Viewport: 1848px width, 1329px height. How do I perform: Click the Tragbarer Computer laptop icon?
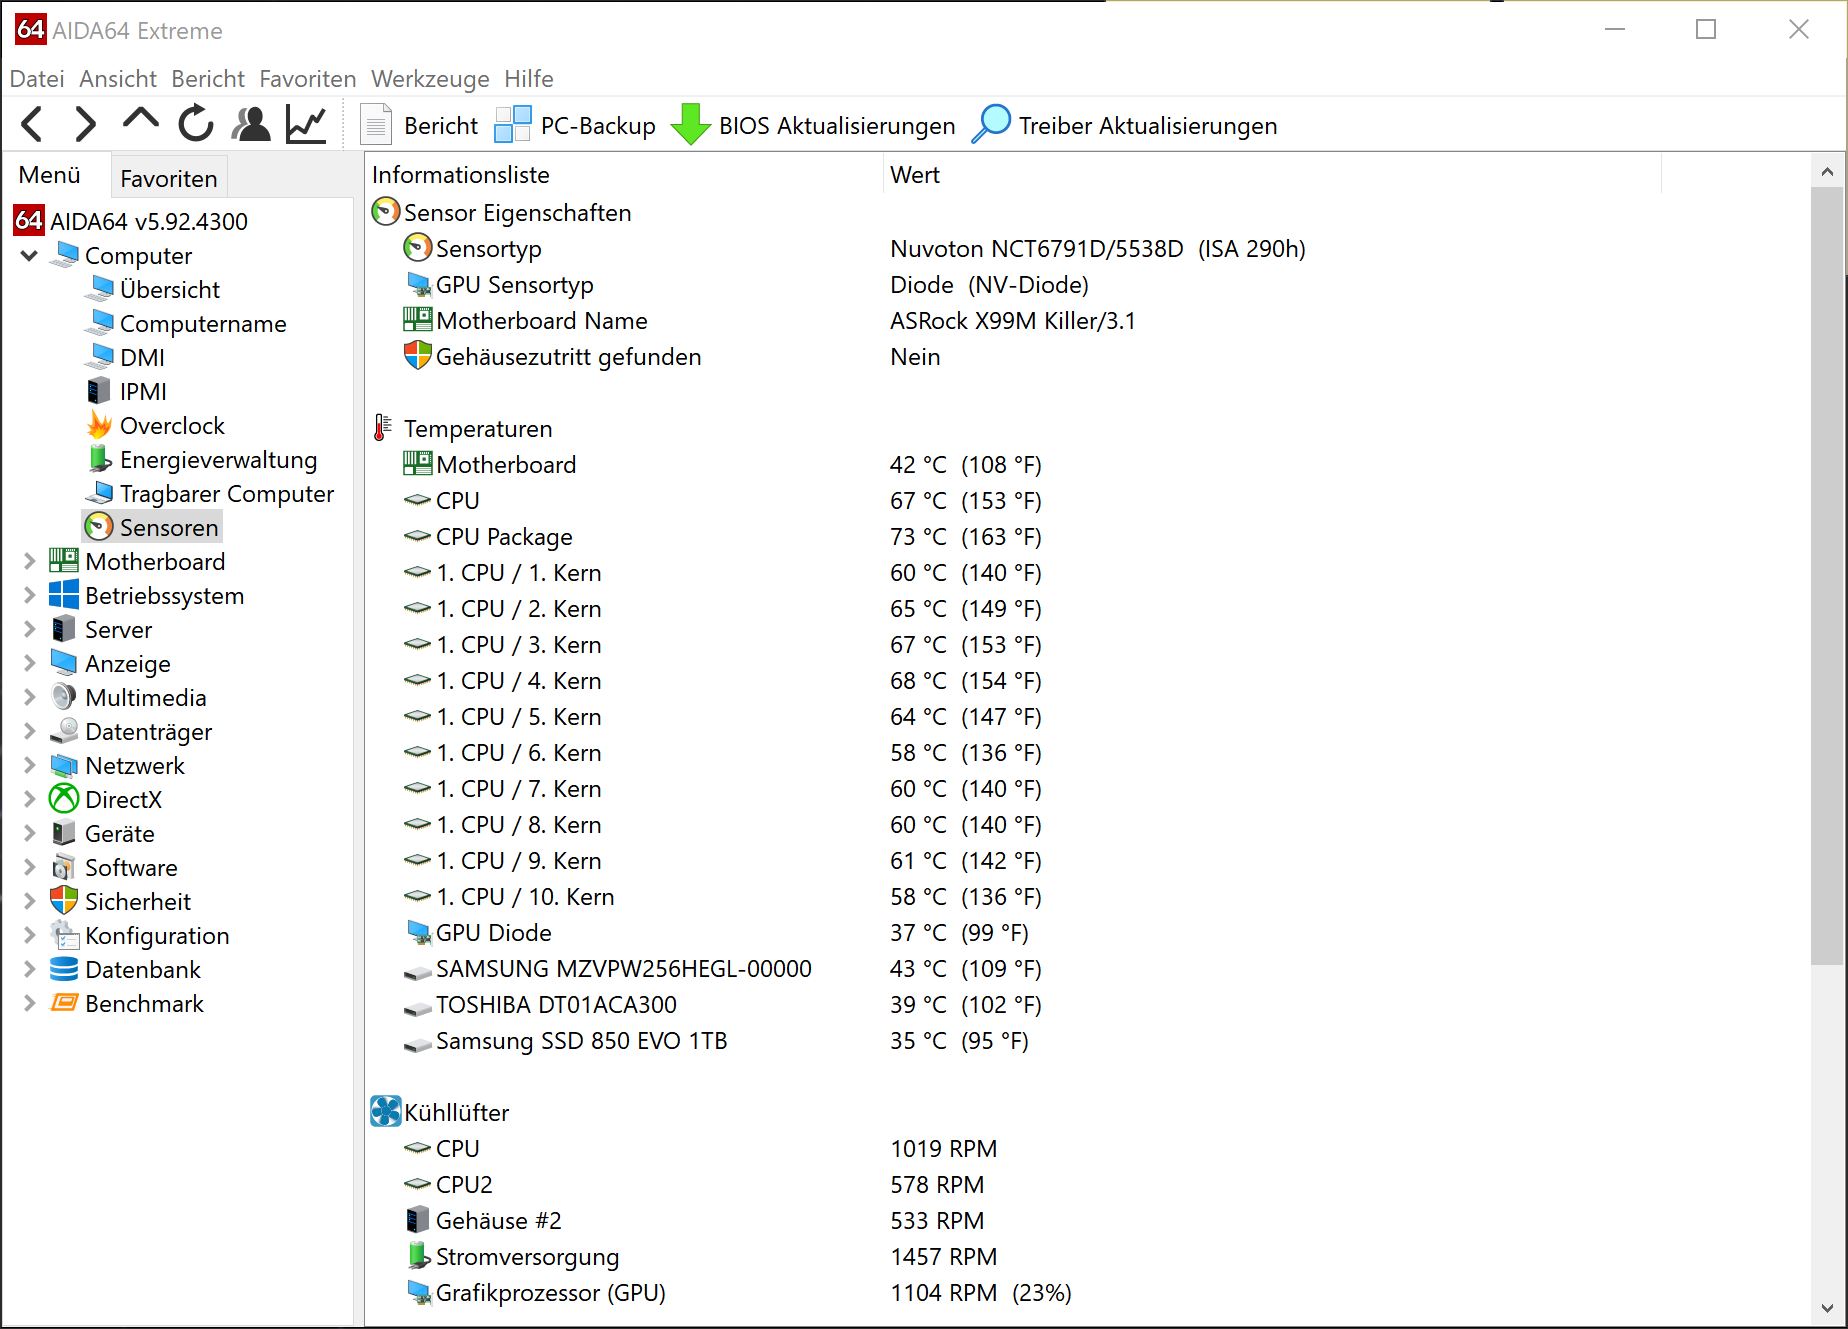pyautogui.click(x=99, y=493)
